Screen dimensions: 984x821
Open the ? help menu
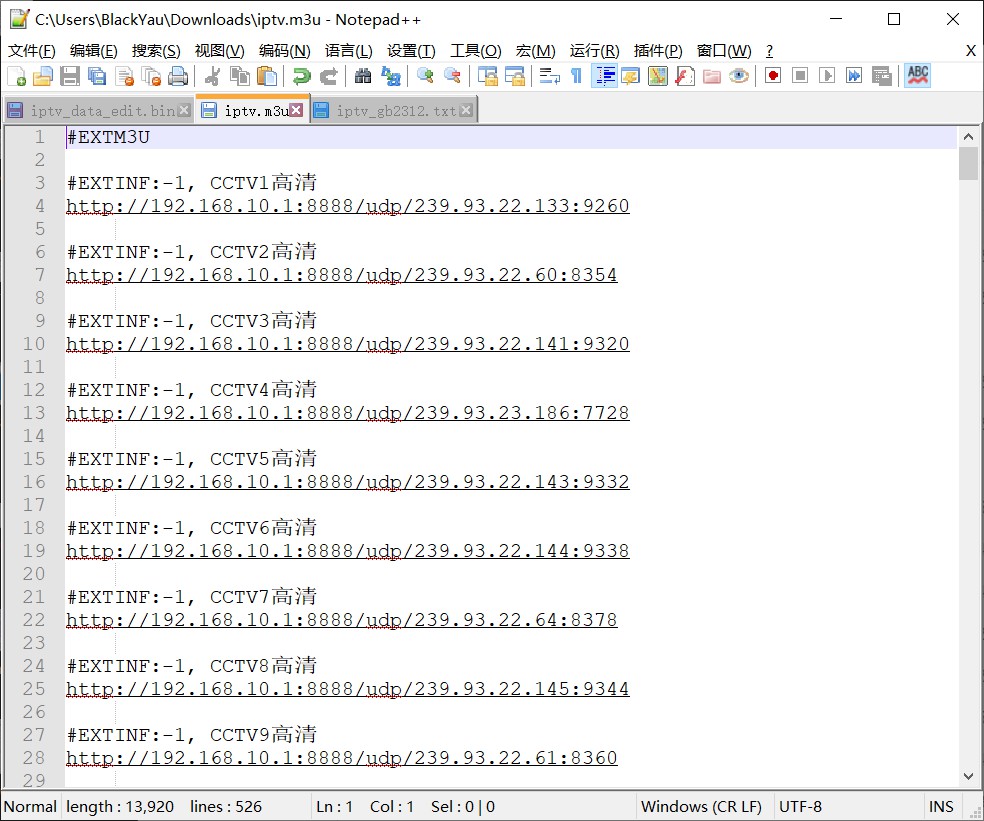click(769, 51)
